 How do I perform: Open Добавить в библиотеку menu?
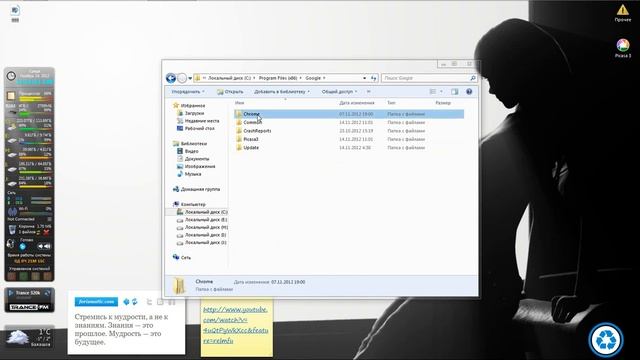[282, 92]
